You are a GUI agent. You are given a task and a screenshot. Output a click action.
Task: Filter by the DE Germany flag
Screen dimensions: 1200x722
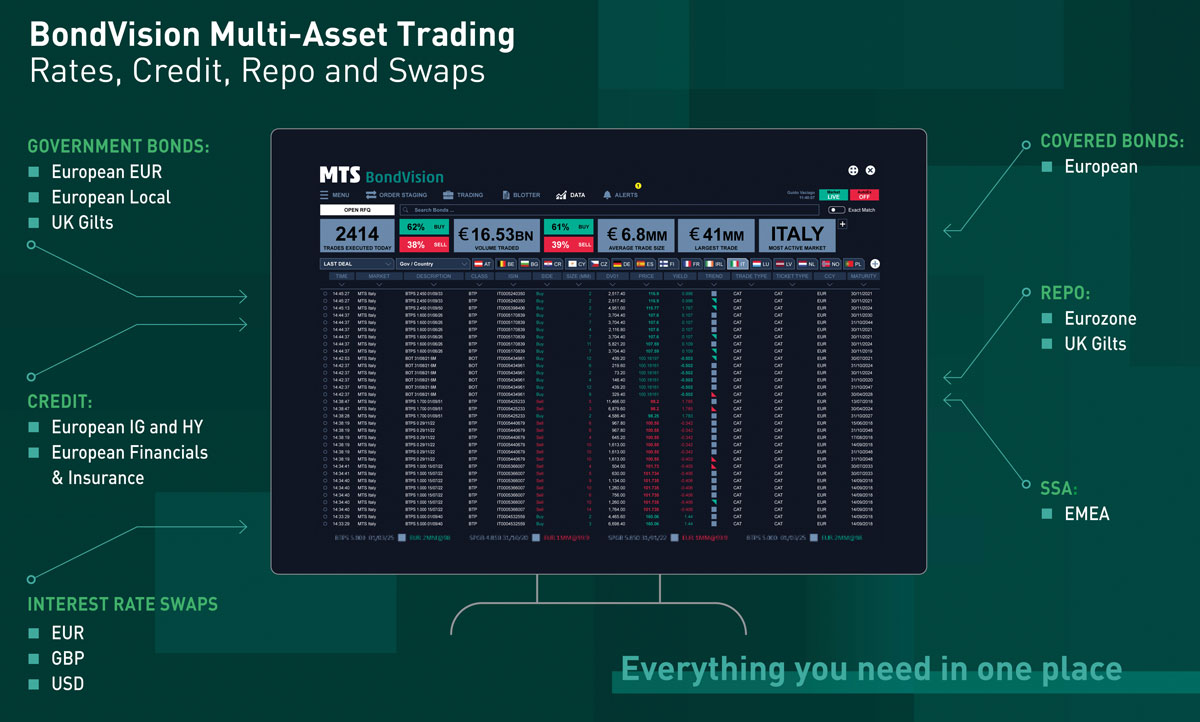[x=623, y=264]
